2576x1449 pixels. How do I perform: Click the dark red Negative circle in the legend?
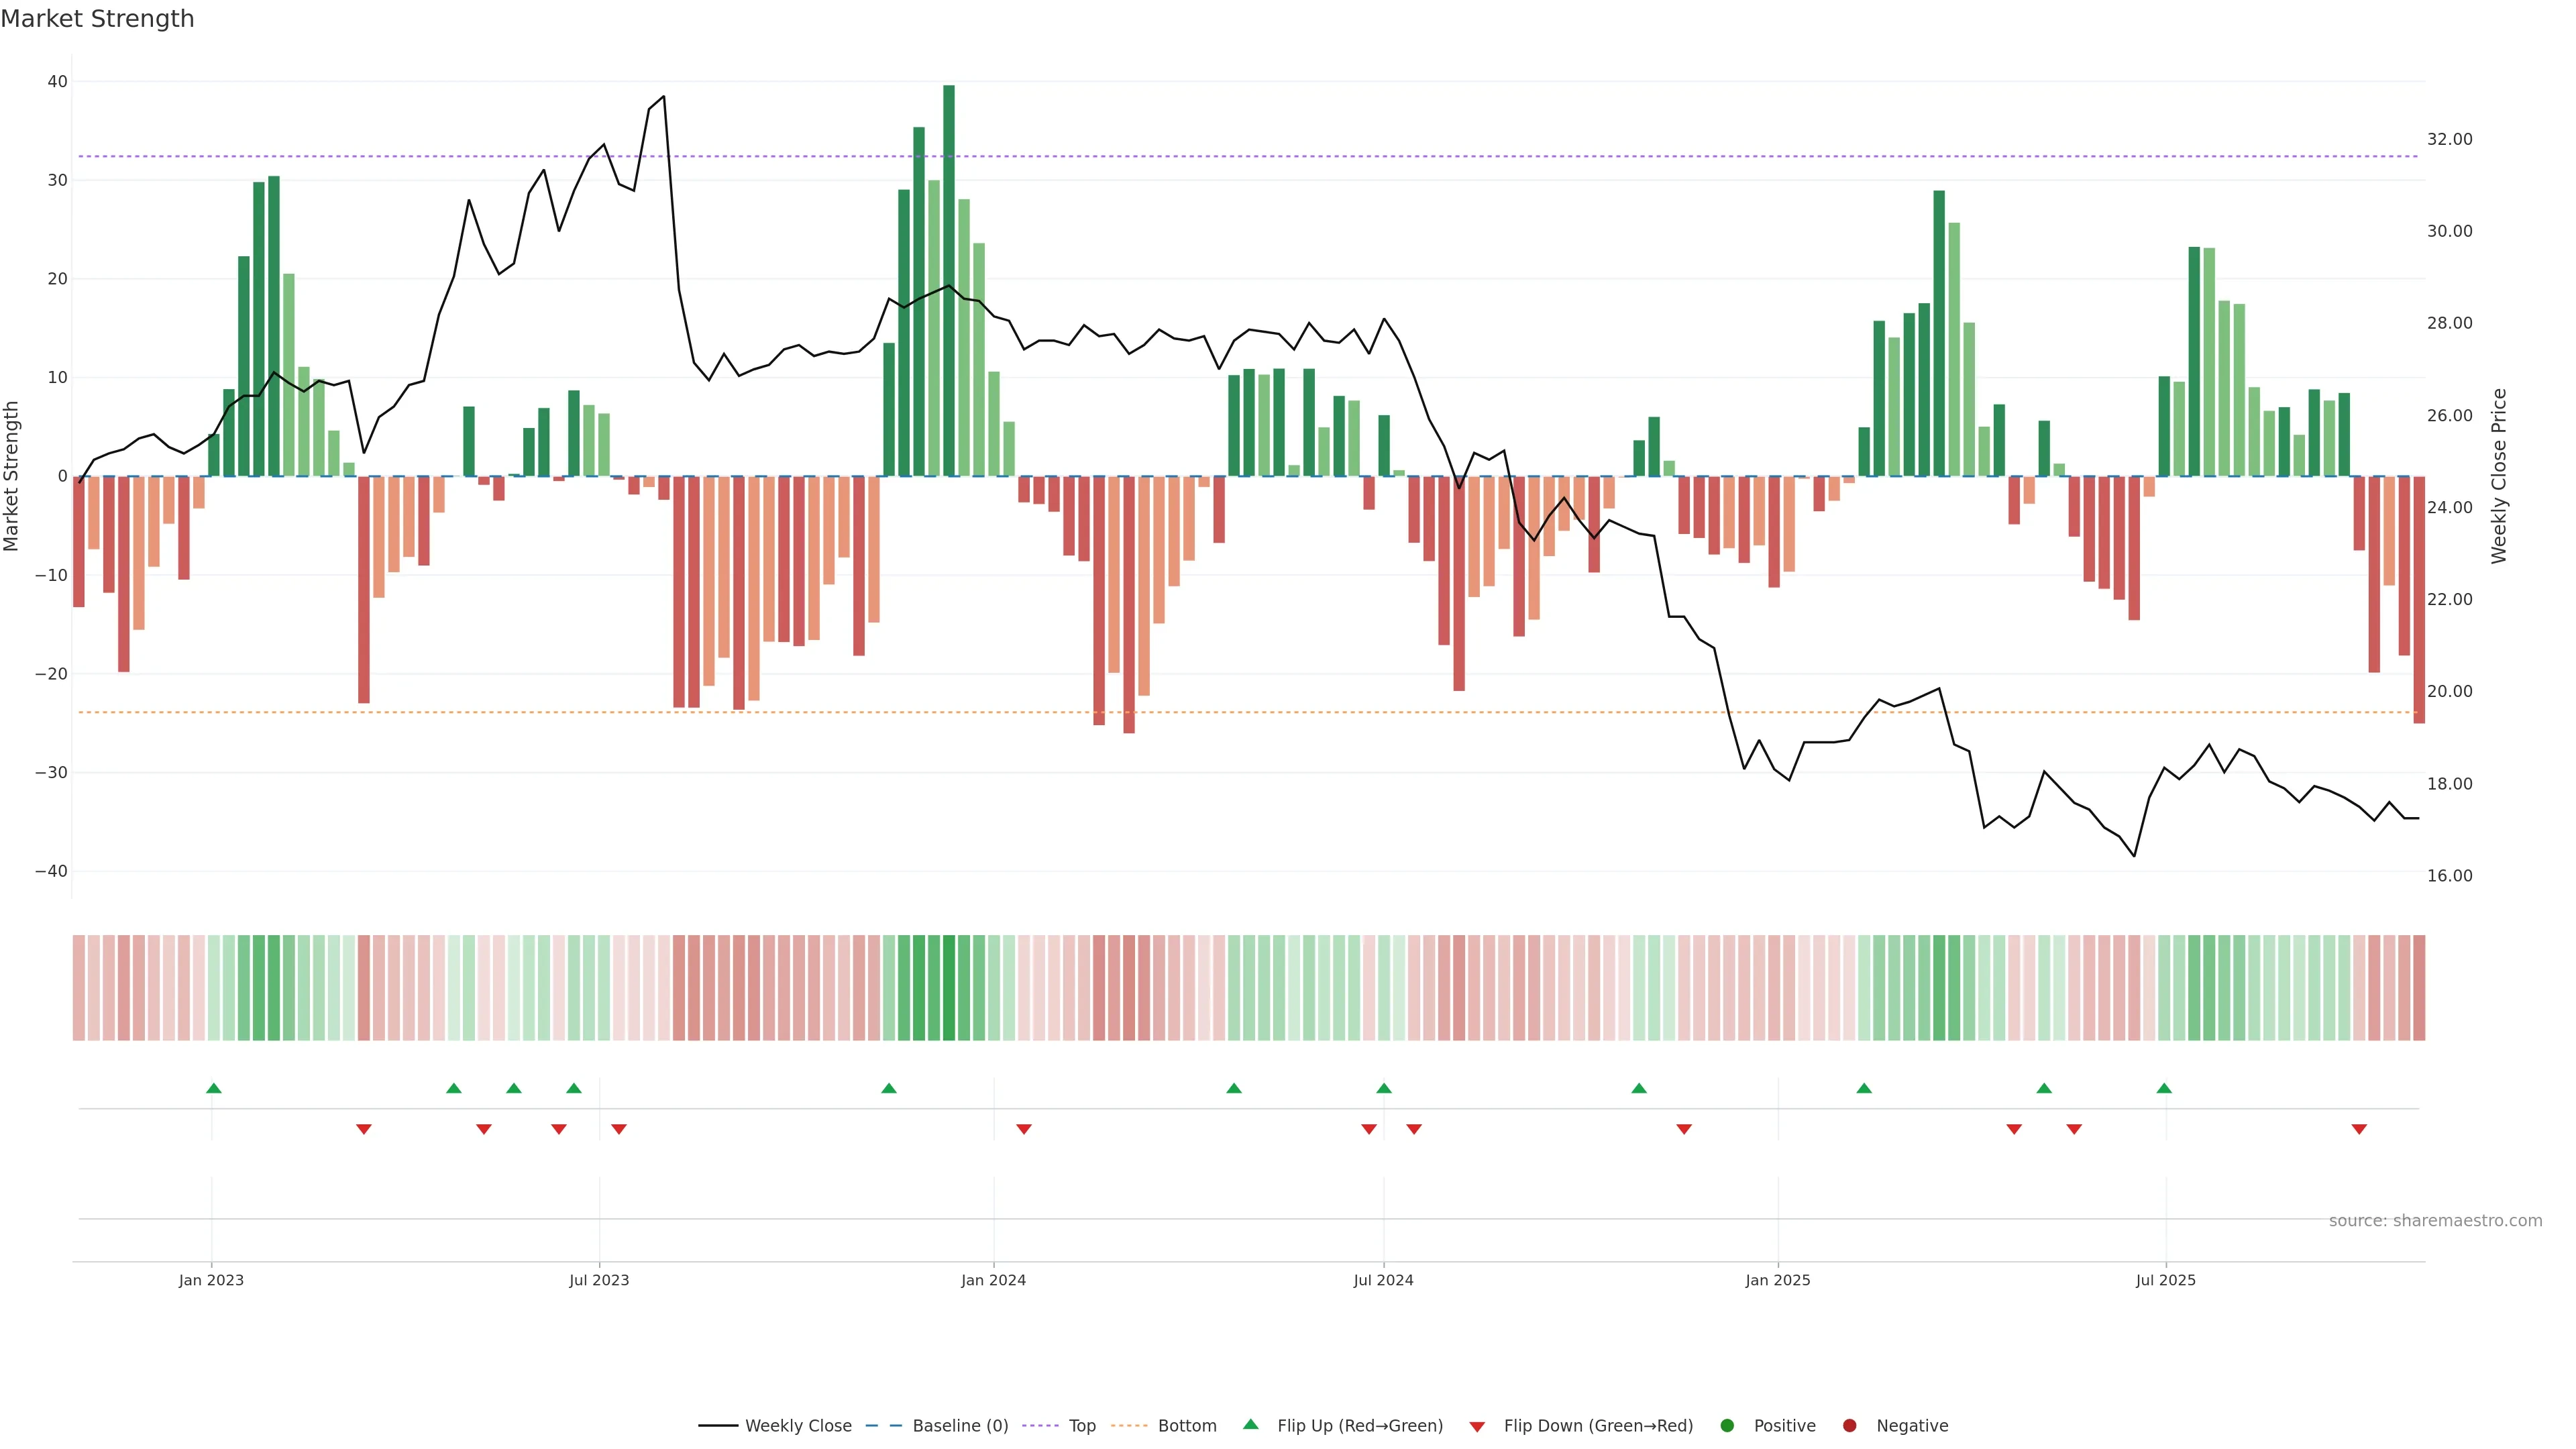pyautogui.click(x=1849, y=1426)
